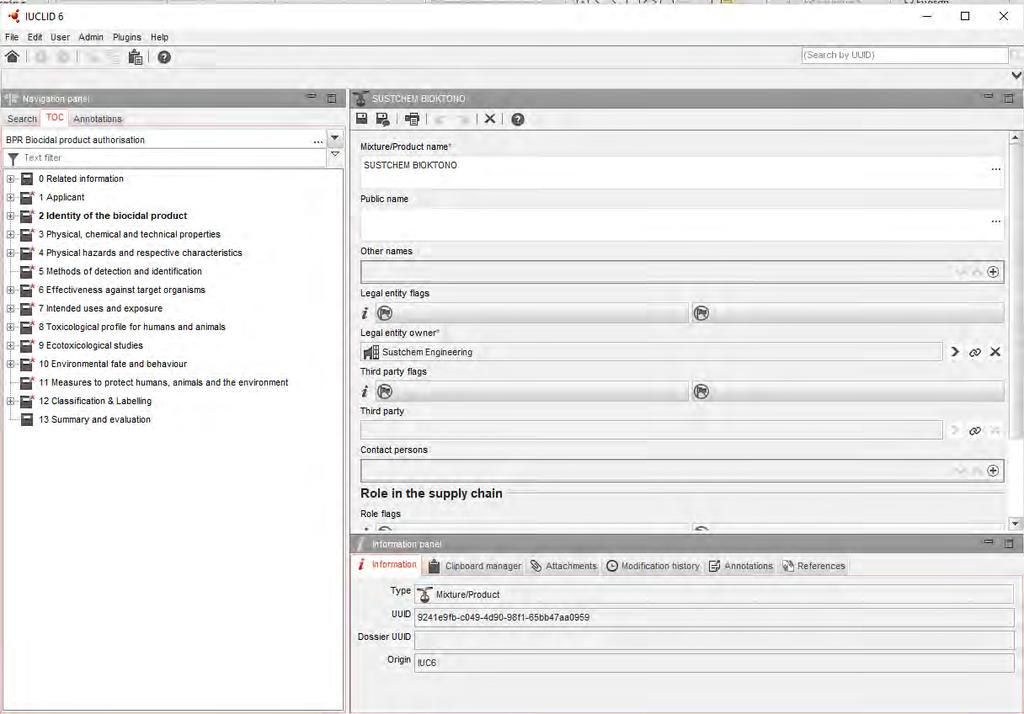Click the first Legal entity flags icon
The width and height of the screenshot is (1024, 714).
click(x=385, y=313)
